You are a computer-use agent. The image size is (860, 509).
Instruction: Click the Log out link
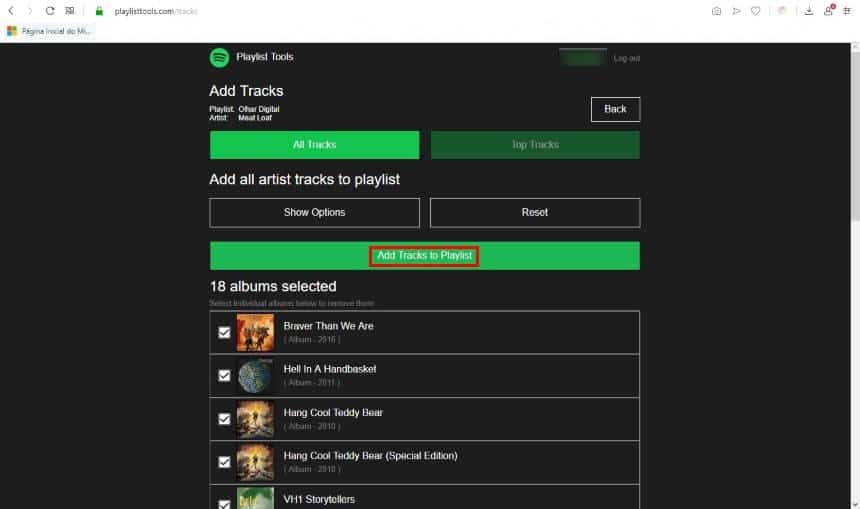pos(627,58)
